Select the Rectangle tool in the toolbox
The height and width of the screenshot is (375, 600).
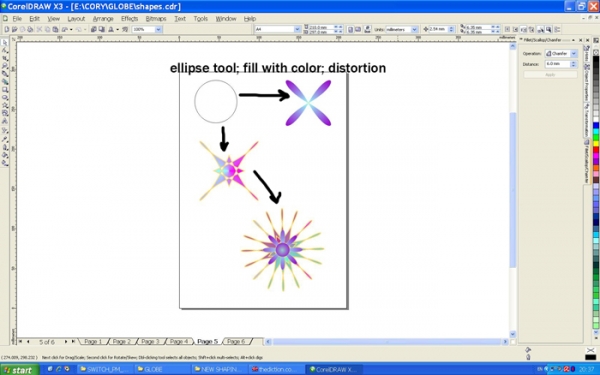pyautogui.click(x=5, y=90)
